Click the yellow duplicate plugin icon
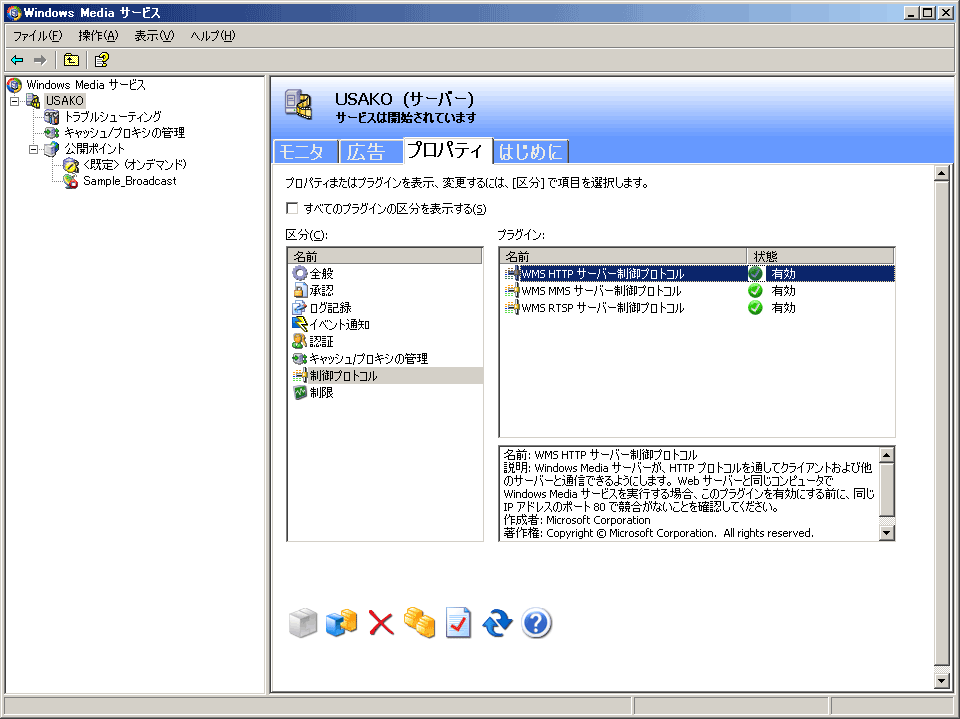 pos(419,623)
